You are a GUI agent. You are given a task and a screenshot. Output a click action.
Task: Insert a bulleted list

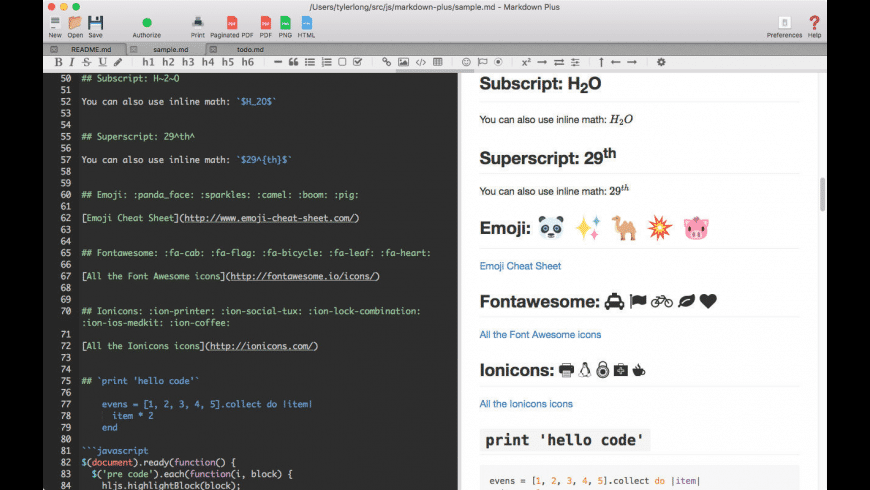point(310,62)
